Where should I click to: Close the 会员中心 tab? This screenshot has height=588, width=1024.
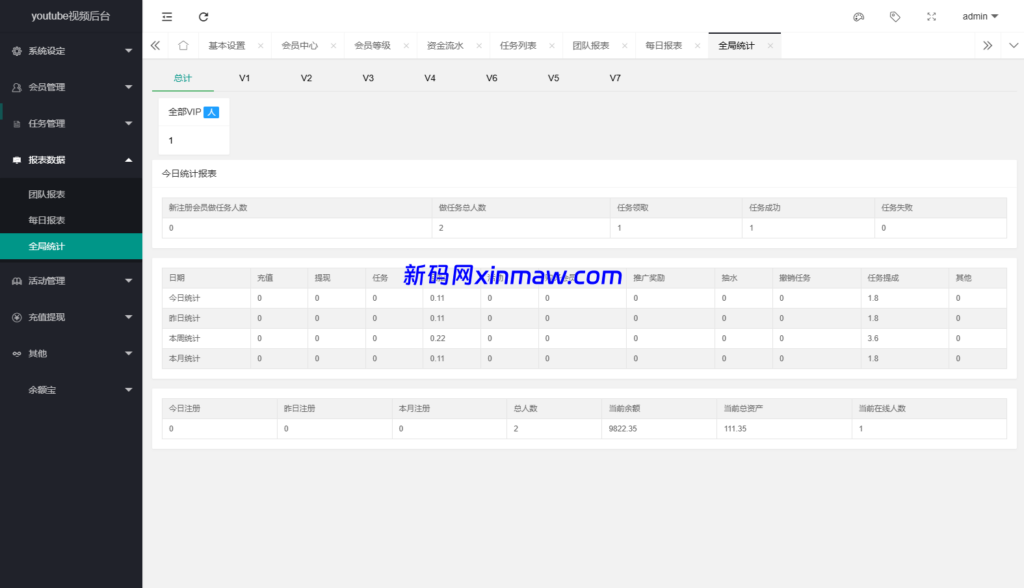[x=333, y=46]
